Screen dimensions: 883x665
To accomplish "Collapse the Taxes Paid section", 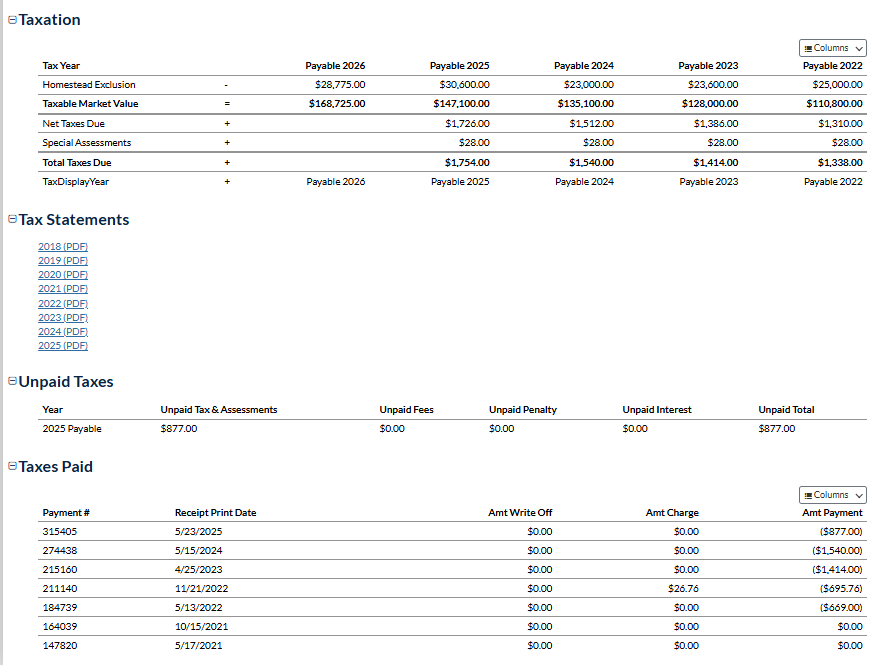I will (12, 467).
